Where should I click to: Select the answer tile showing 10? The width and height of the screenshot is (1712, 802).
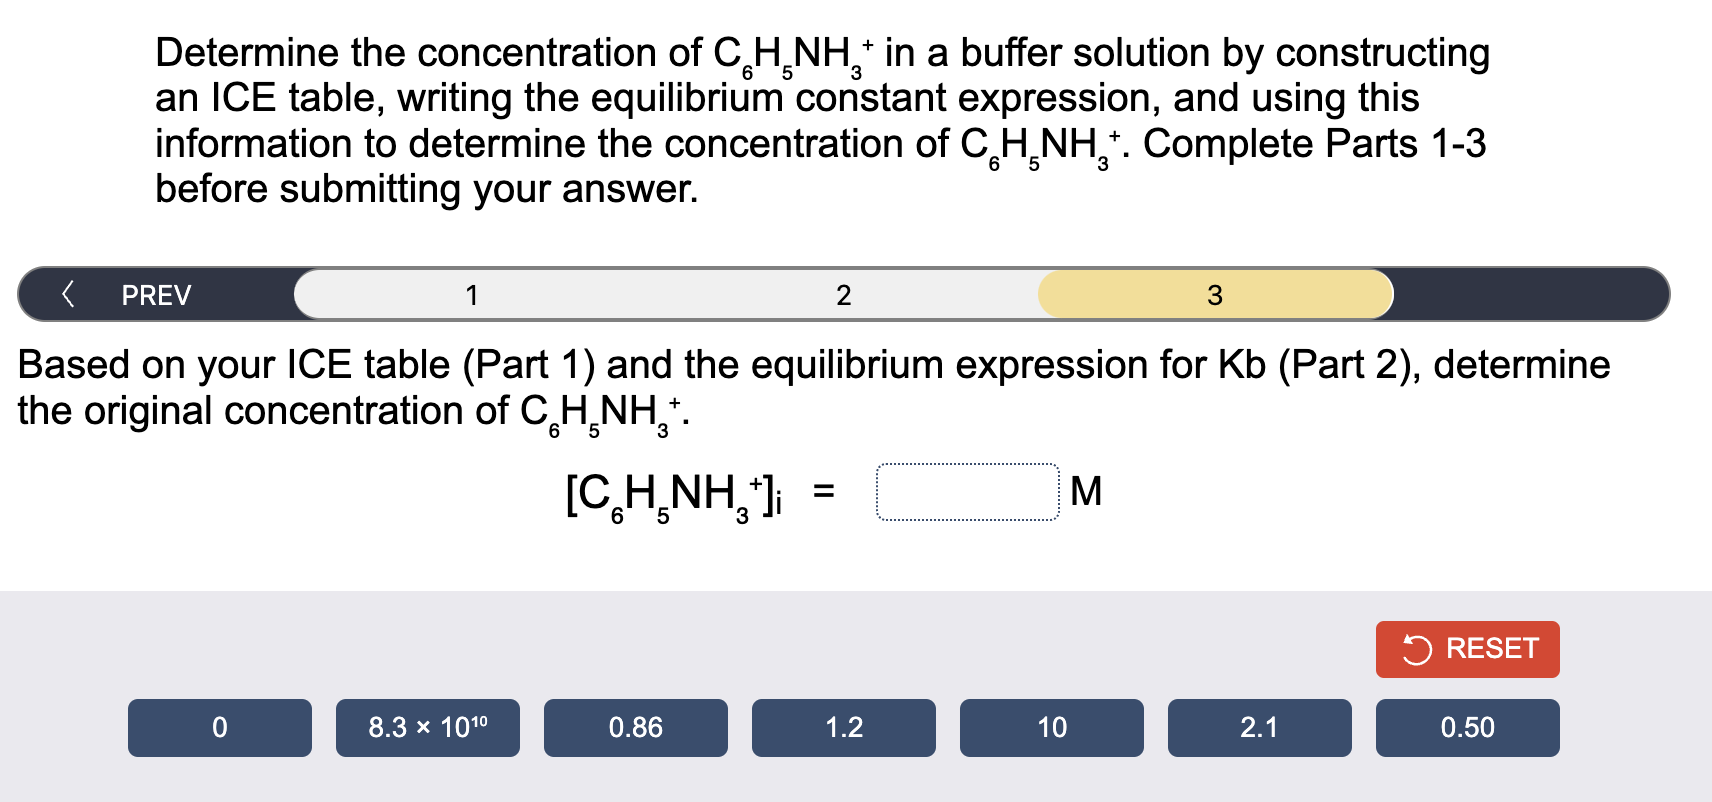(1051, 727)
